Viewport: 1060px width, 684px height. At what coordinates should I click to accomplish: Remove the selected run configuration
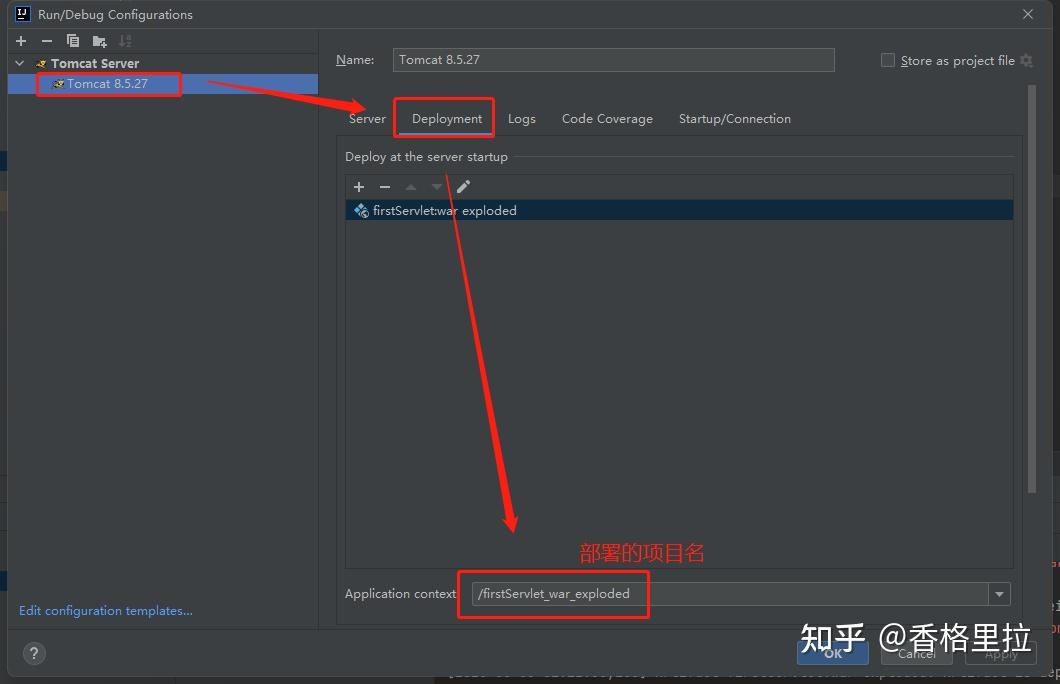(46, 41)
